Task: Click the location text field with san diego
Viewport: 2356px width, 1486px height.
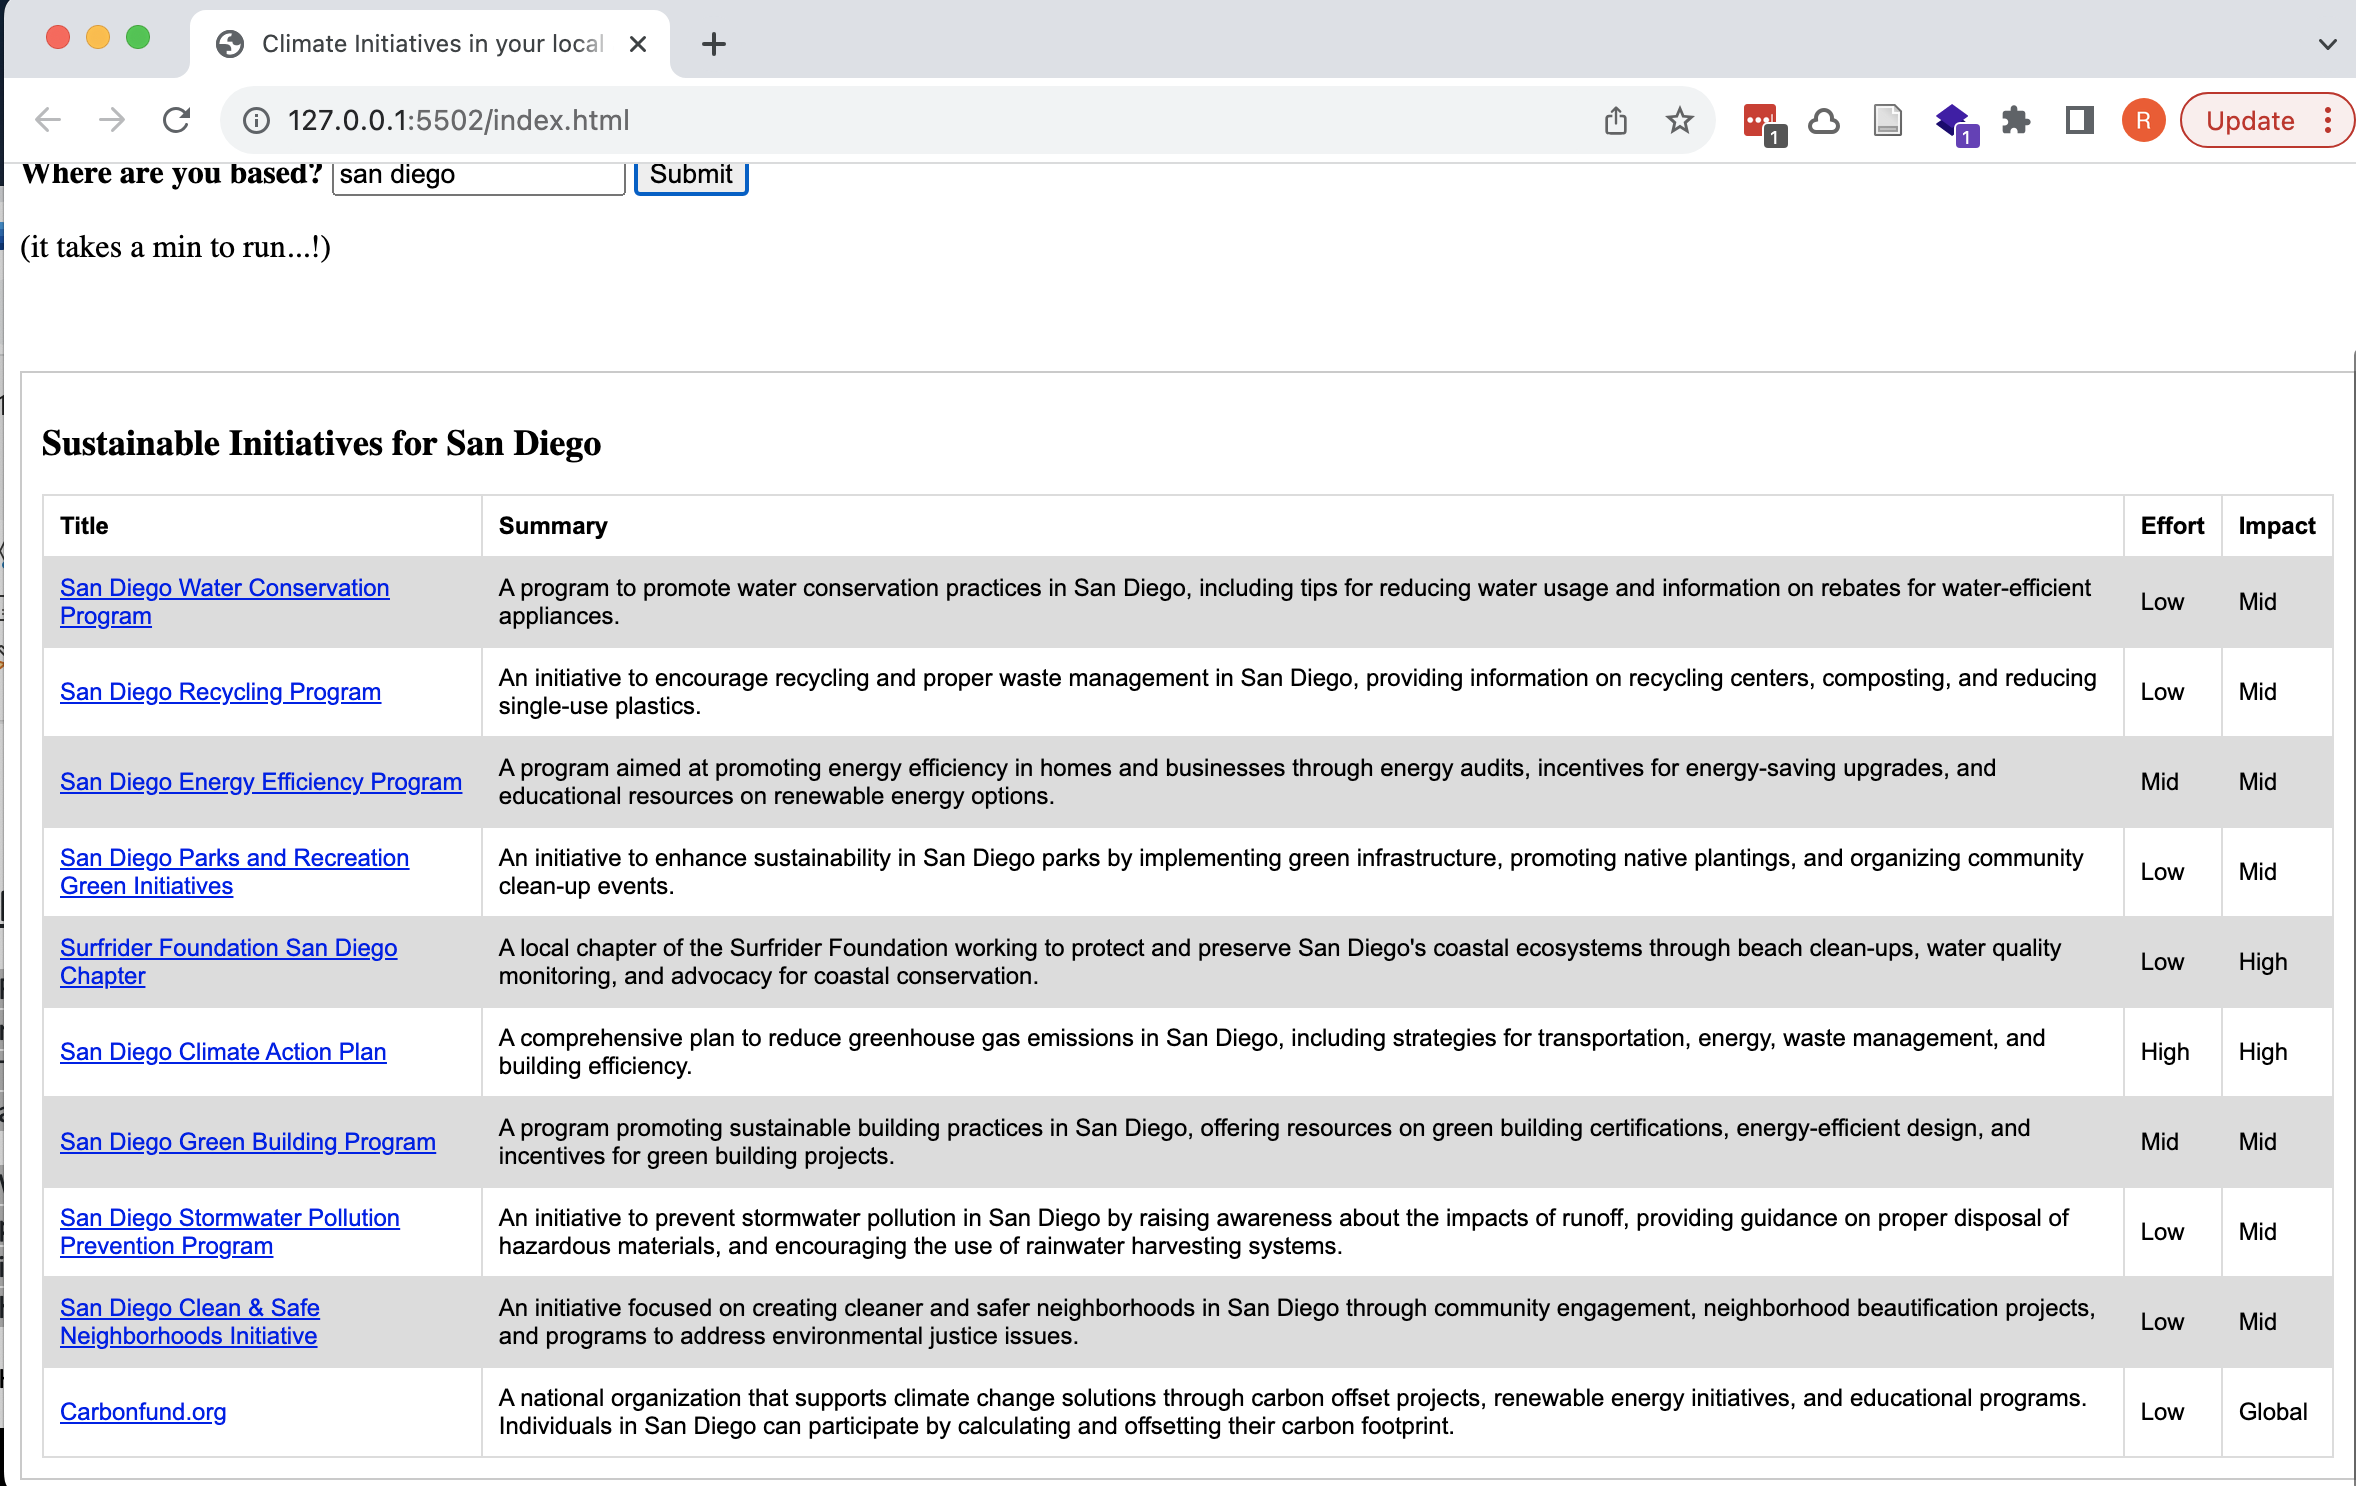Action: (x=478, y=175)
